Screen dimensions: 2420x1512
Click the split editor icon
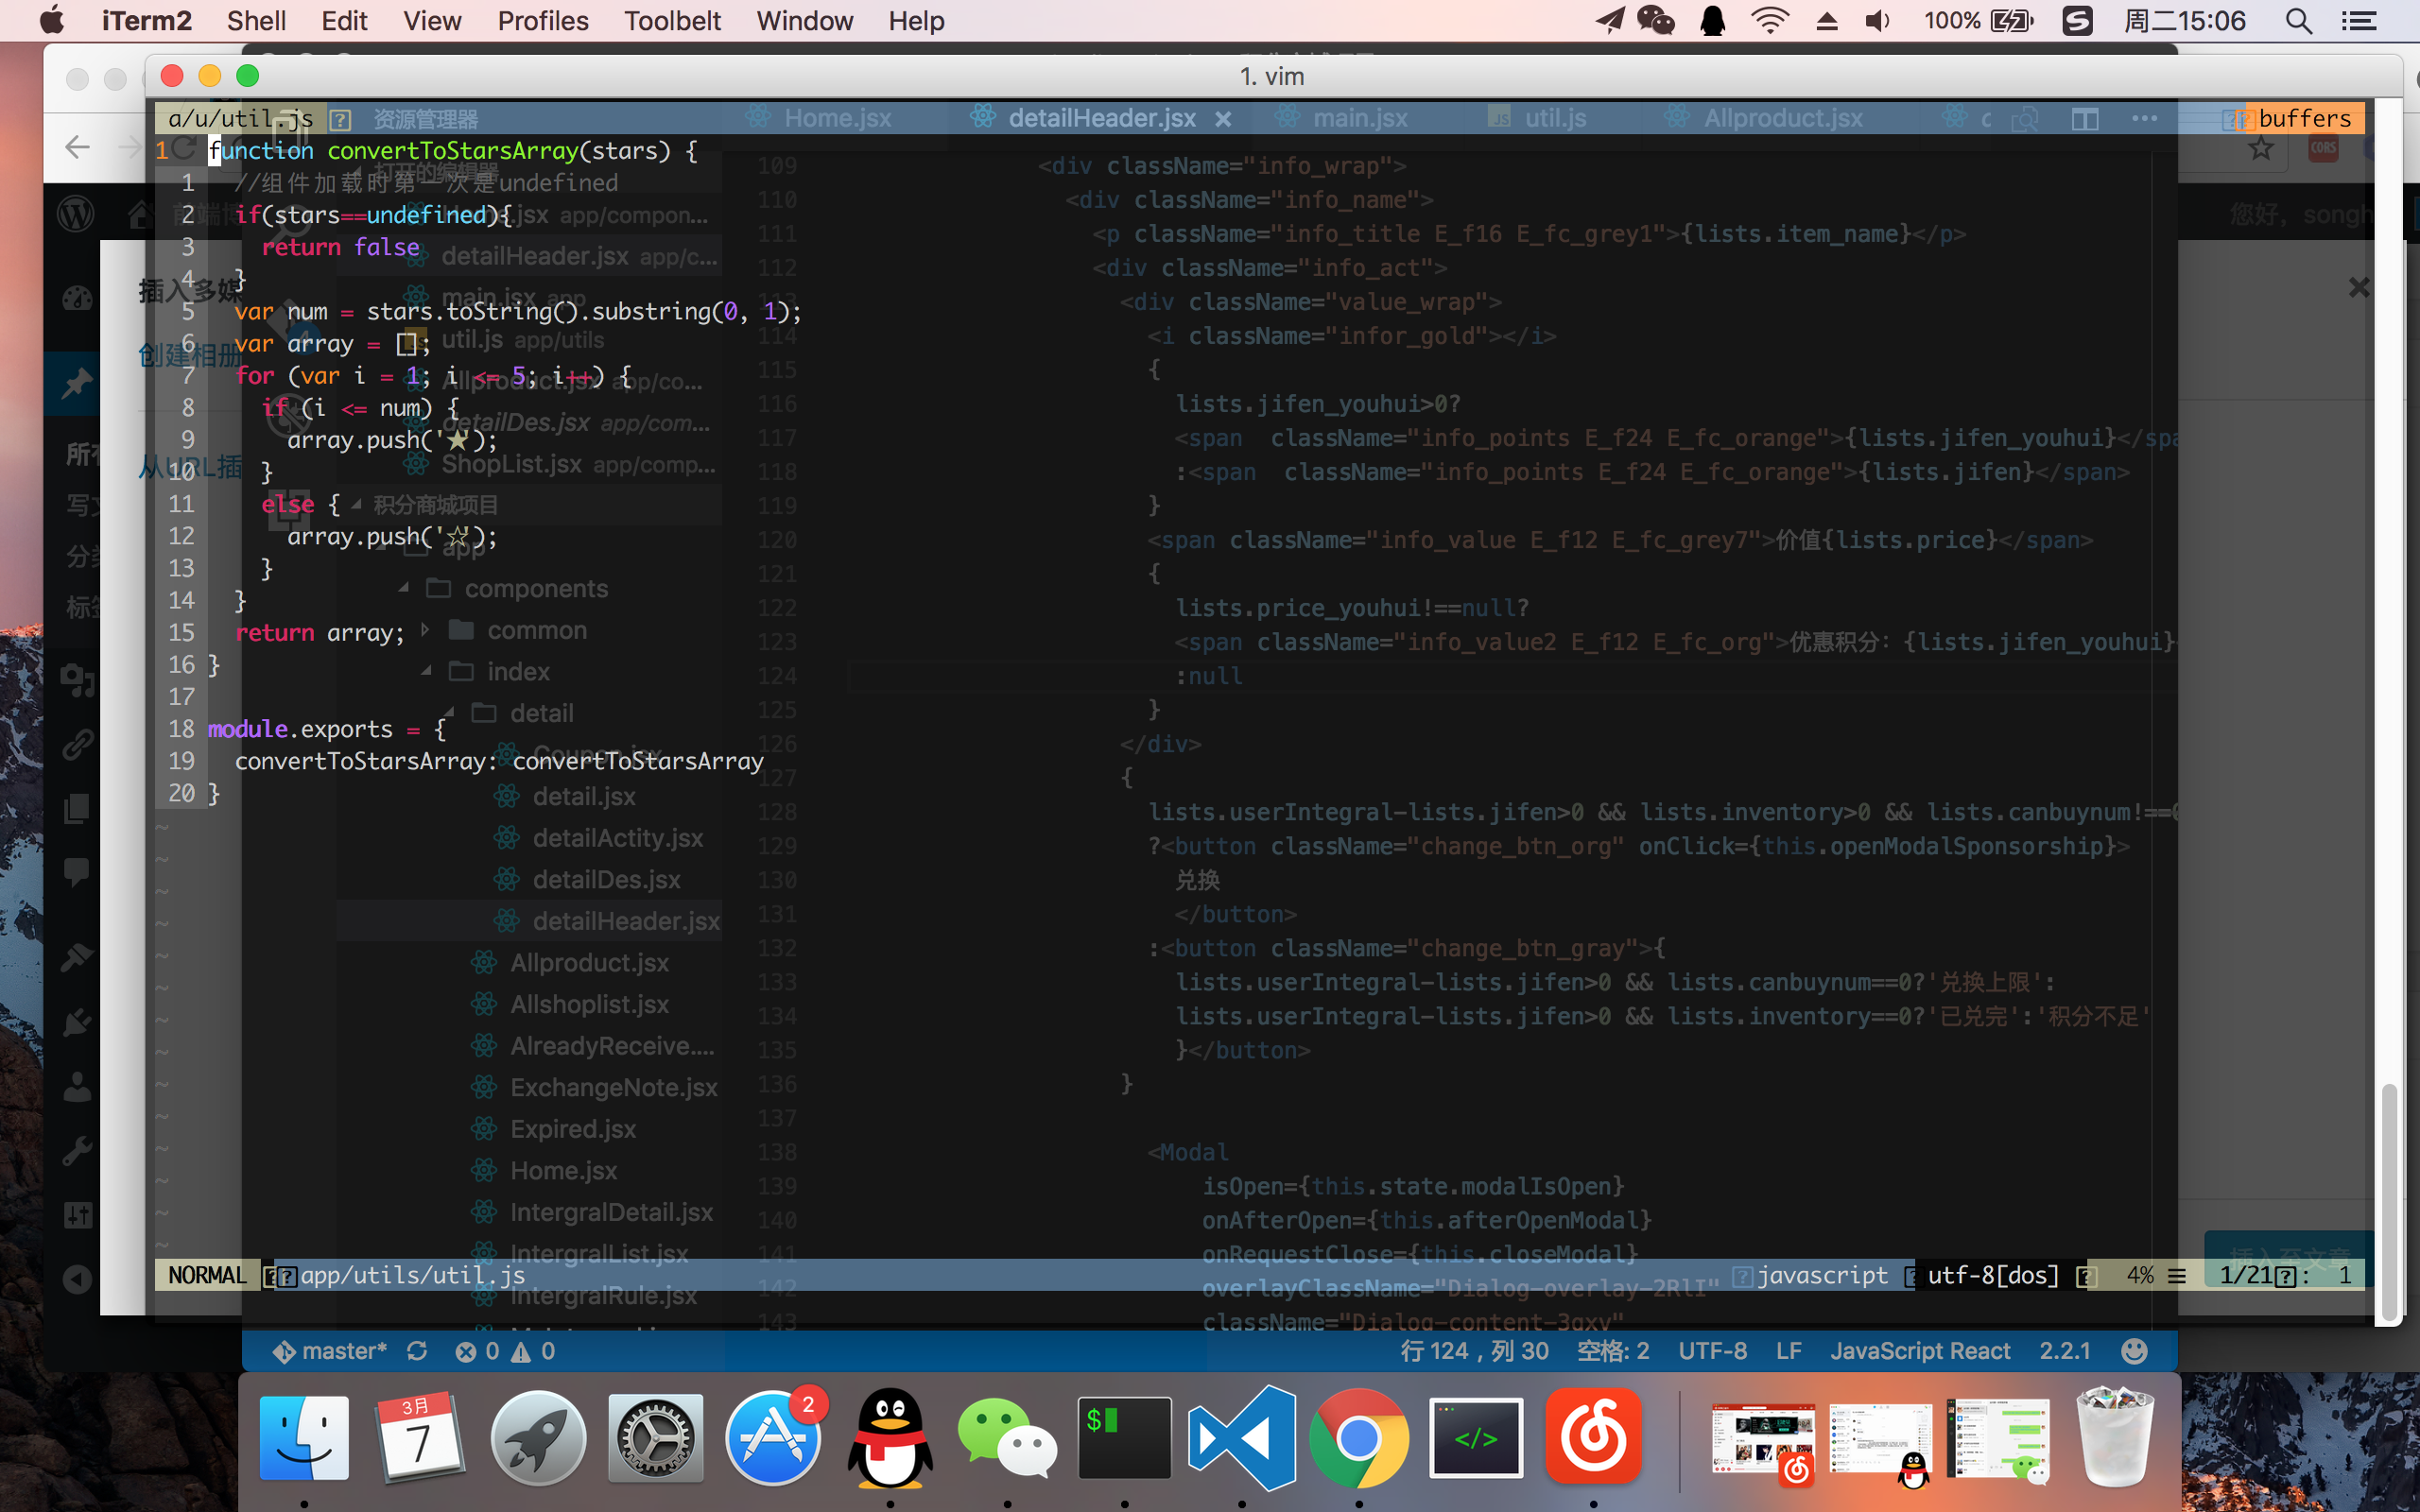click(x=2085, y=119)
